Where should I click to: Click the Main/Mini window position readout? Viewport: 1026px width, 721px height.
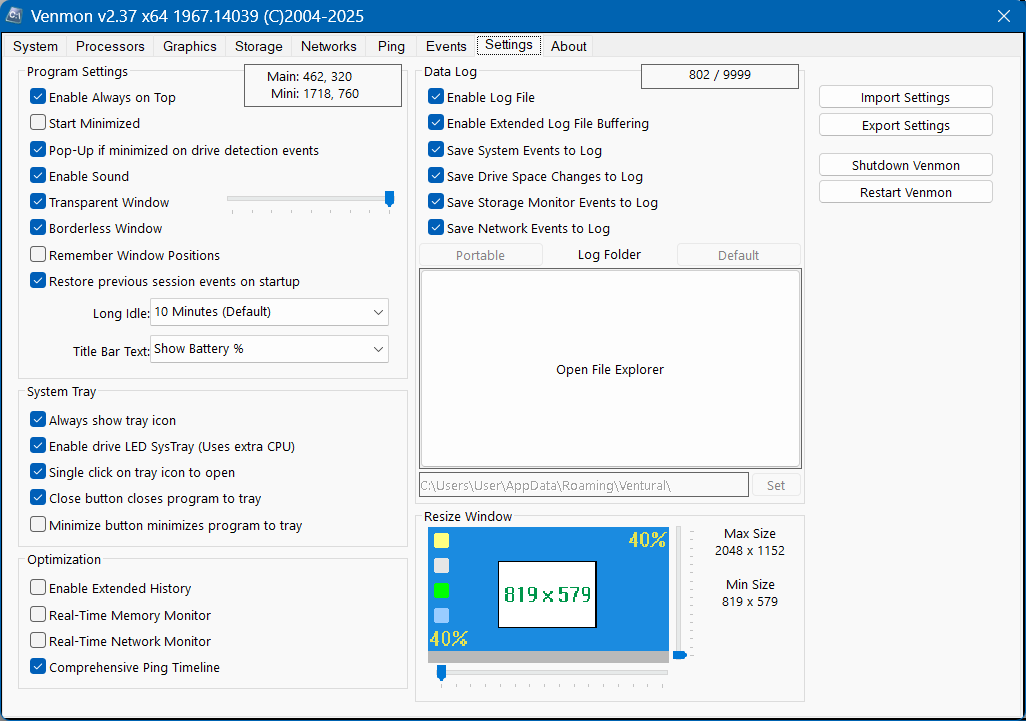tap(323, 85)
